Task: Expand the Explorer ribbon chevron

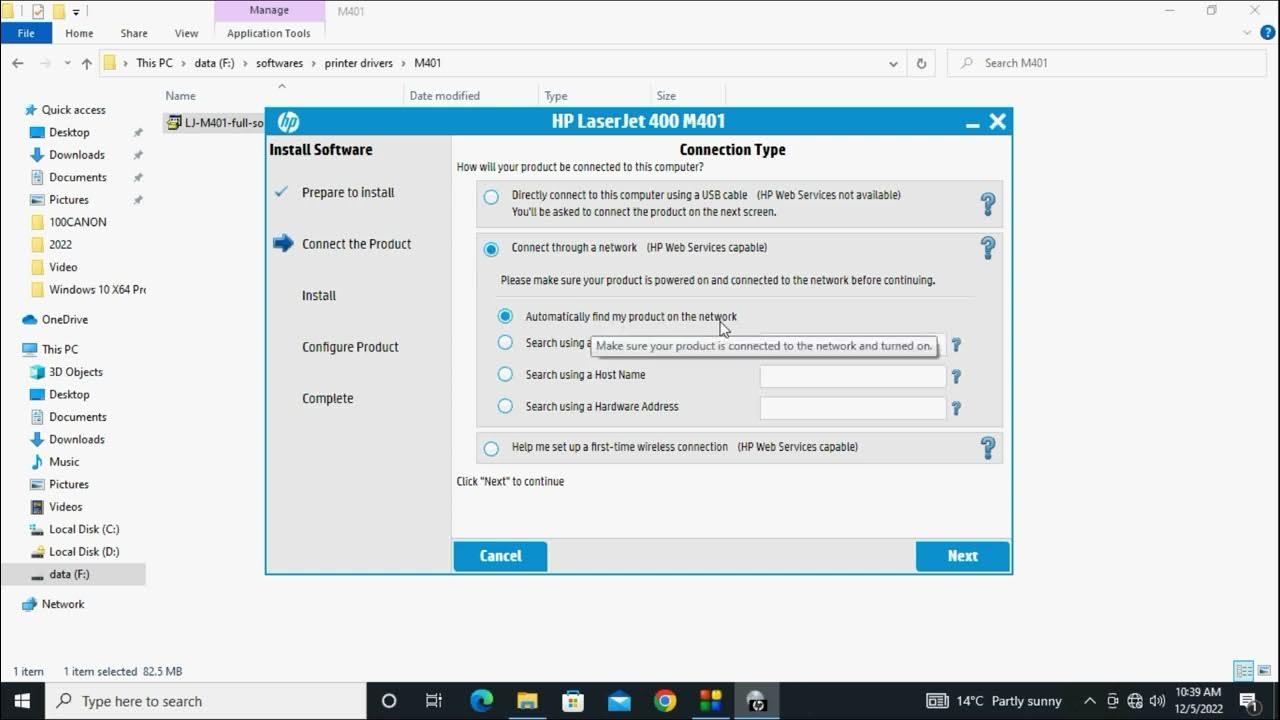Action: 1246,33
